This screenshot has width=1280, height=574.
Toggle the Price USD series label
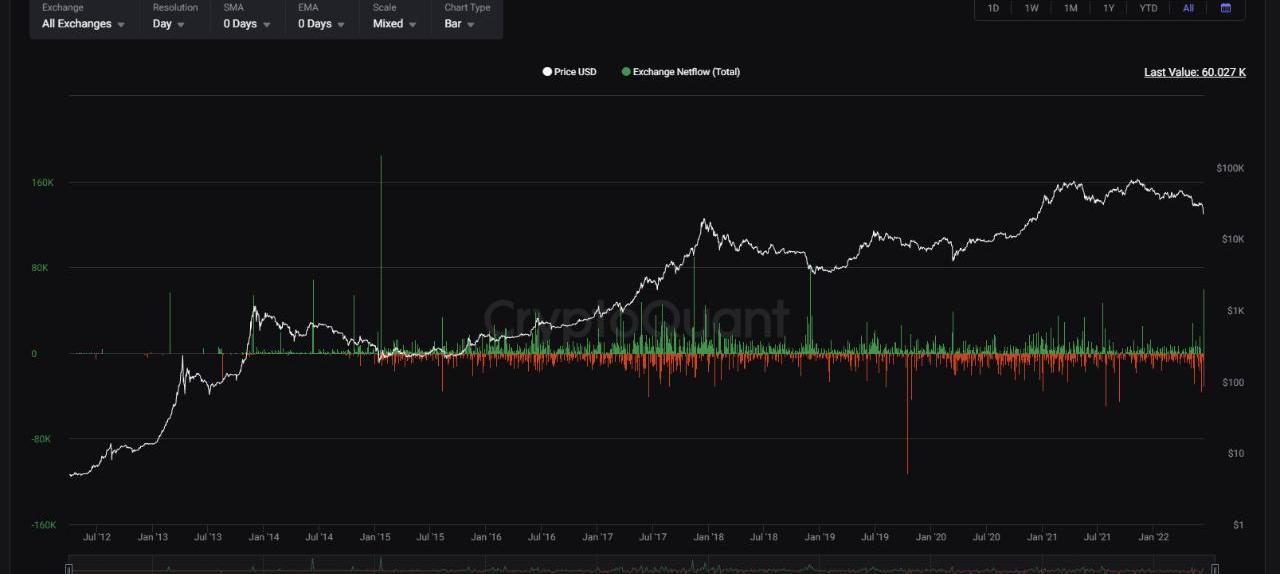(575, 72)
